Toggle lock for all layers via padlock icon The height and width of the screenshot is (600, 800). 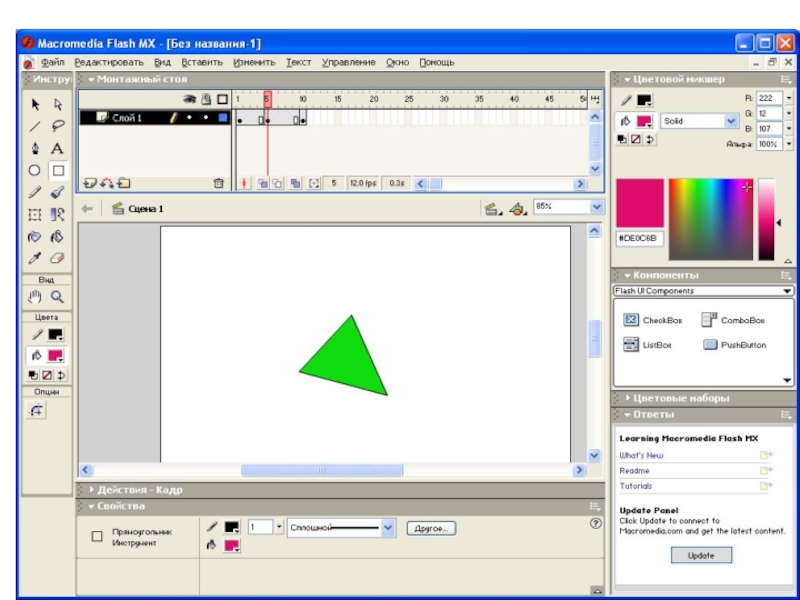206,99
